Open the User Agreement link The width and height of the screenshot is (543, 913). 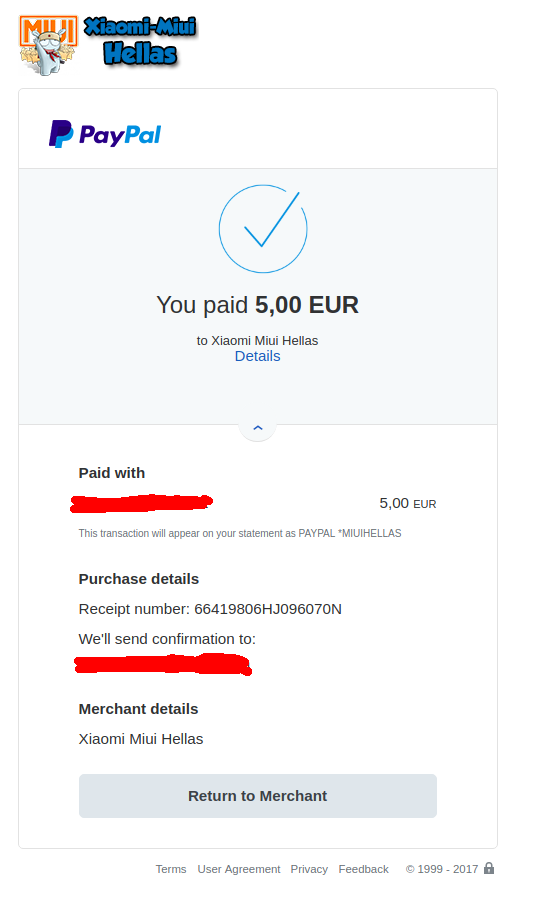coord(239,869)
